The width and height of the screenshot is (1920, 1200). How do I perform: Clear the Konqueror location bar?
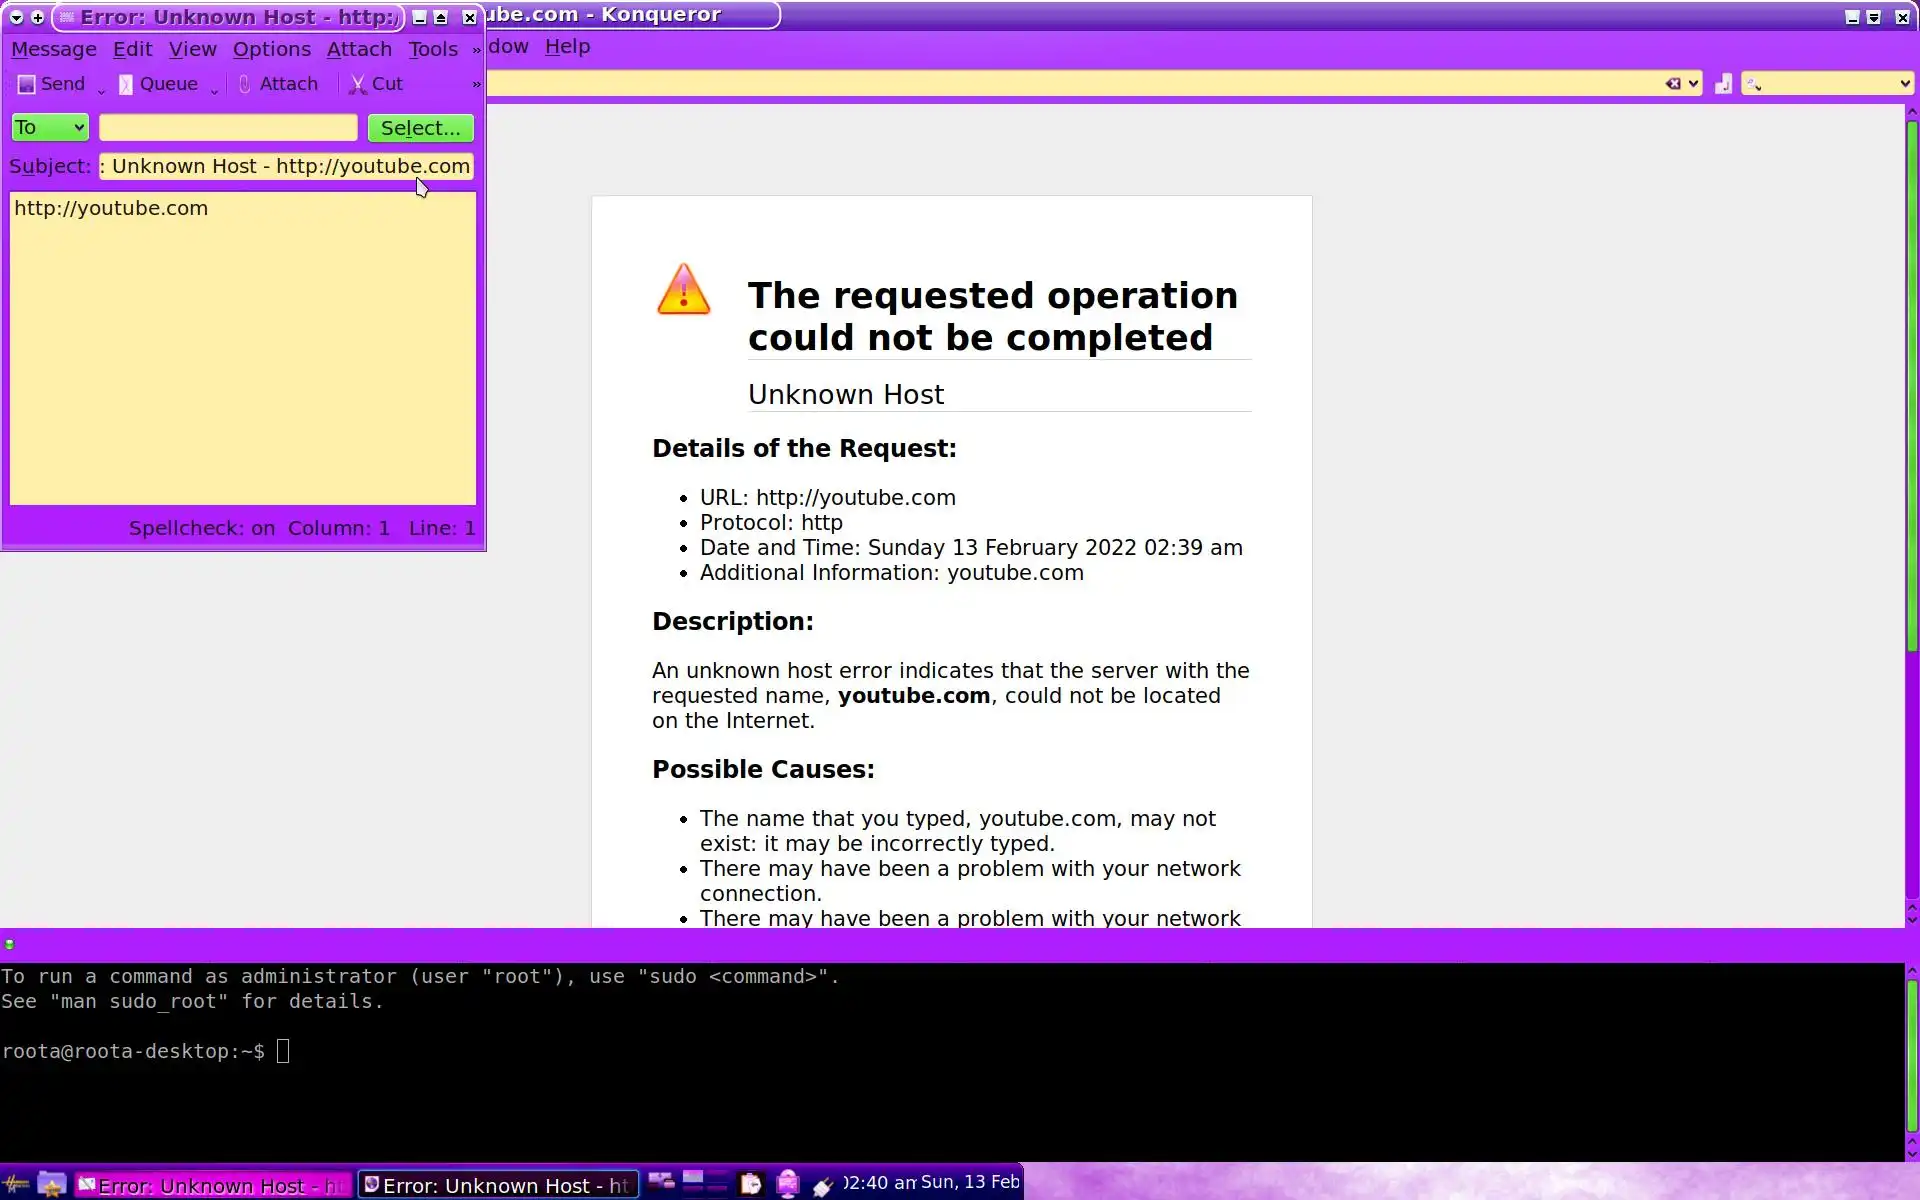point(1672,84)
